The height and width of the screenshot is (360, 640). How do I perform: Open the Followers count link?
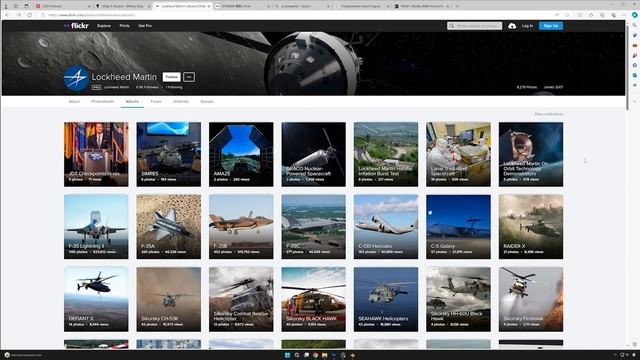click(147, 87)
